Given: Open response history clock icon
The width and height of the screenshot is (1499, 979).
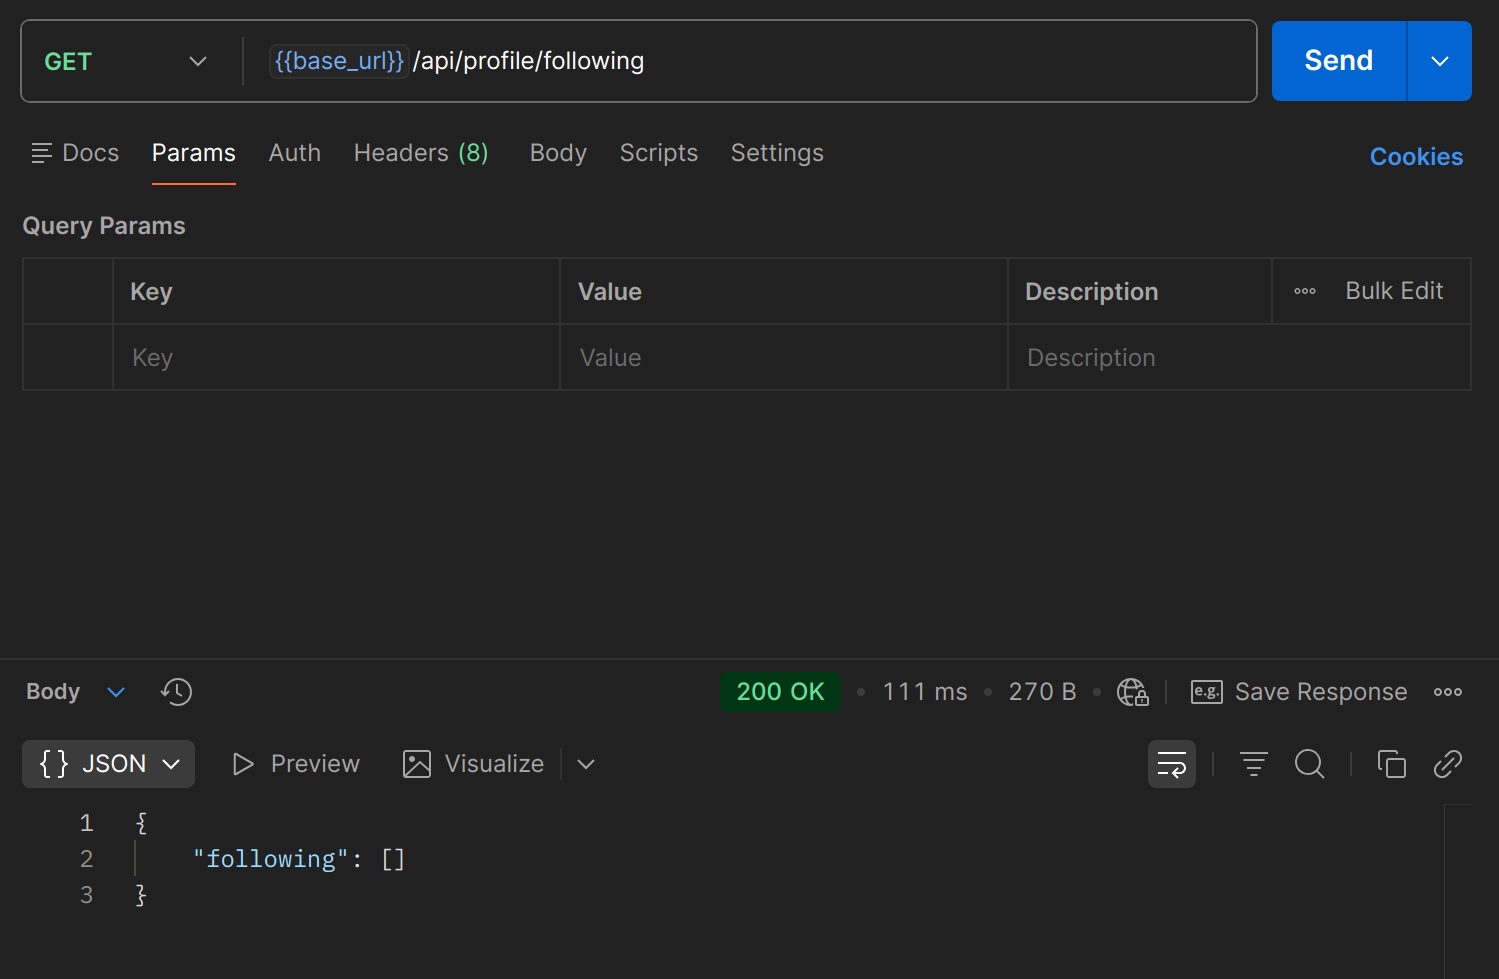Looking at the screenshot, I should [x=176, y=692].
